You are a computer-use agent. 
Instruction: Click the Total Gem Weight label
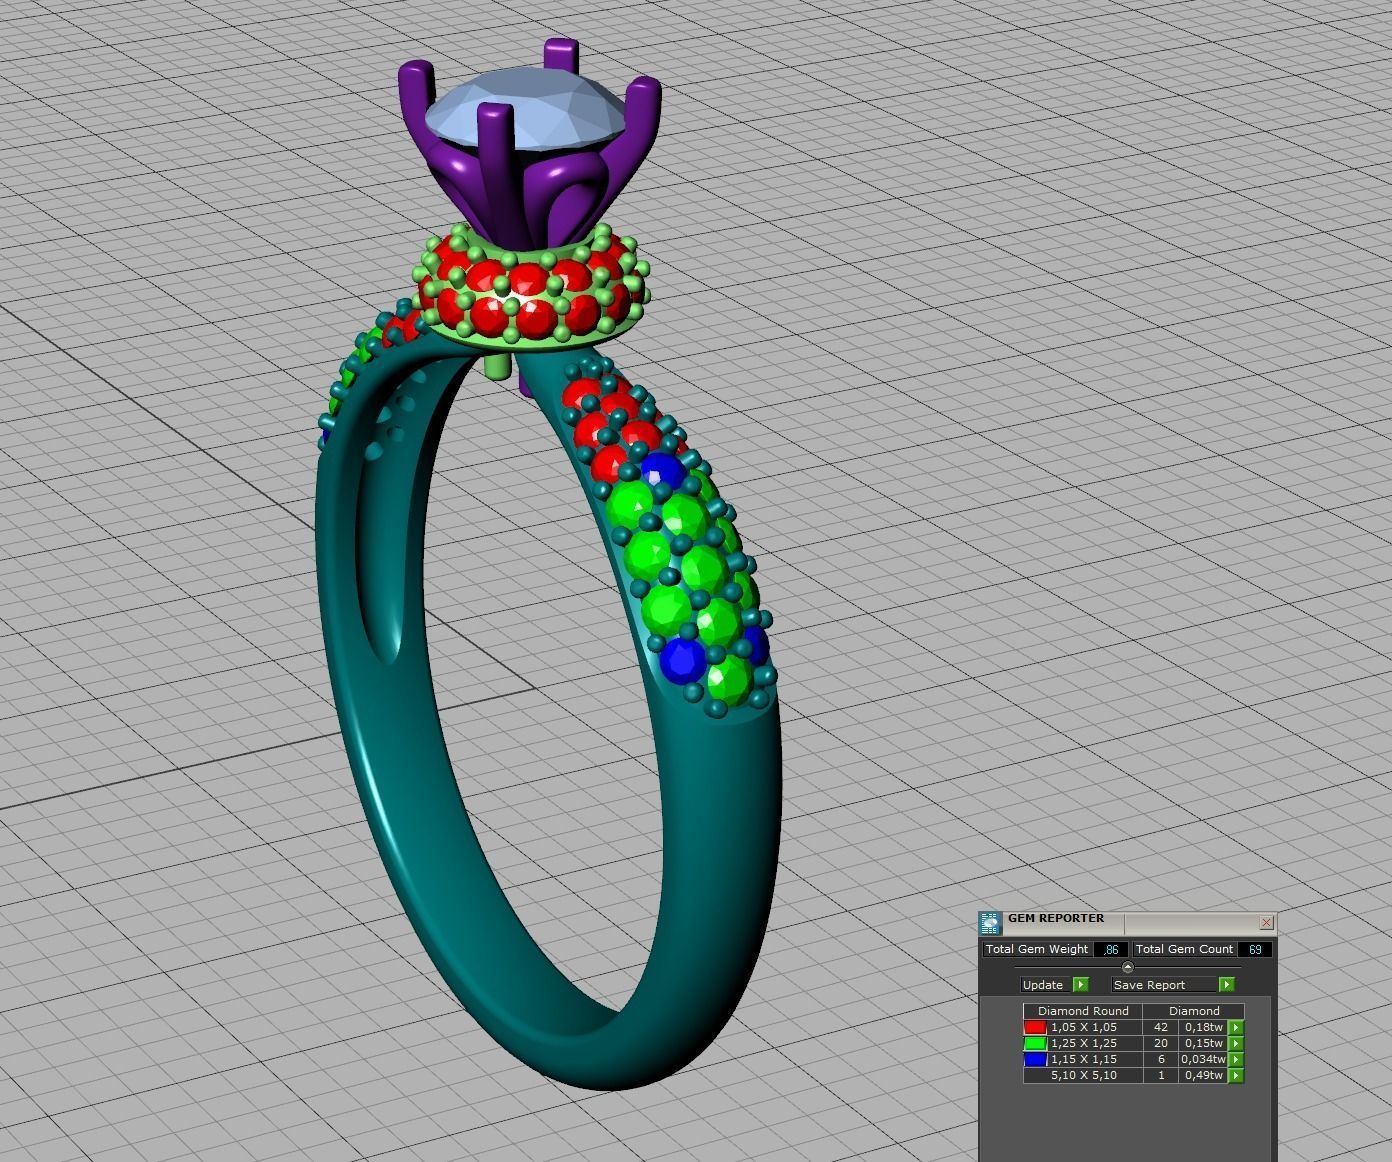(x=1037, y=949)
